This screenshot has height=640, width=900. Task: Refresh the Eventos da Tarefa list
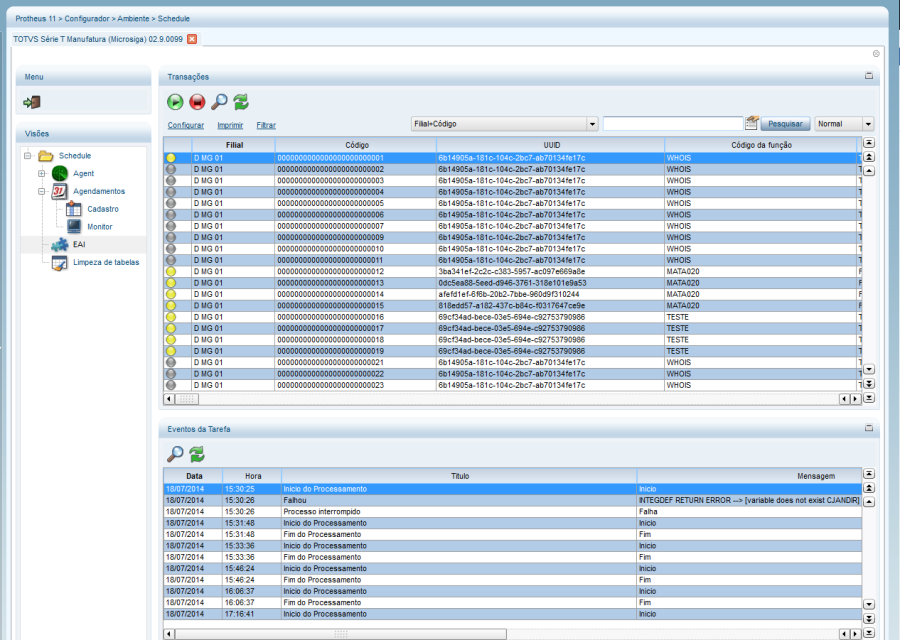pyautogui.click(x=197, y=454)
